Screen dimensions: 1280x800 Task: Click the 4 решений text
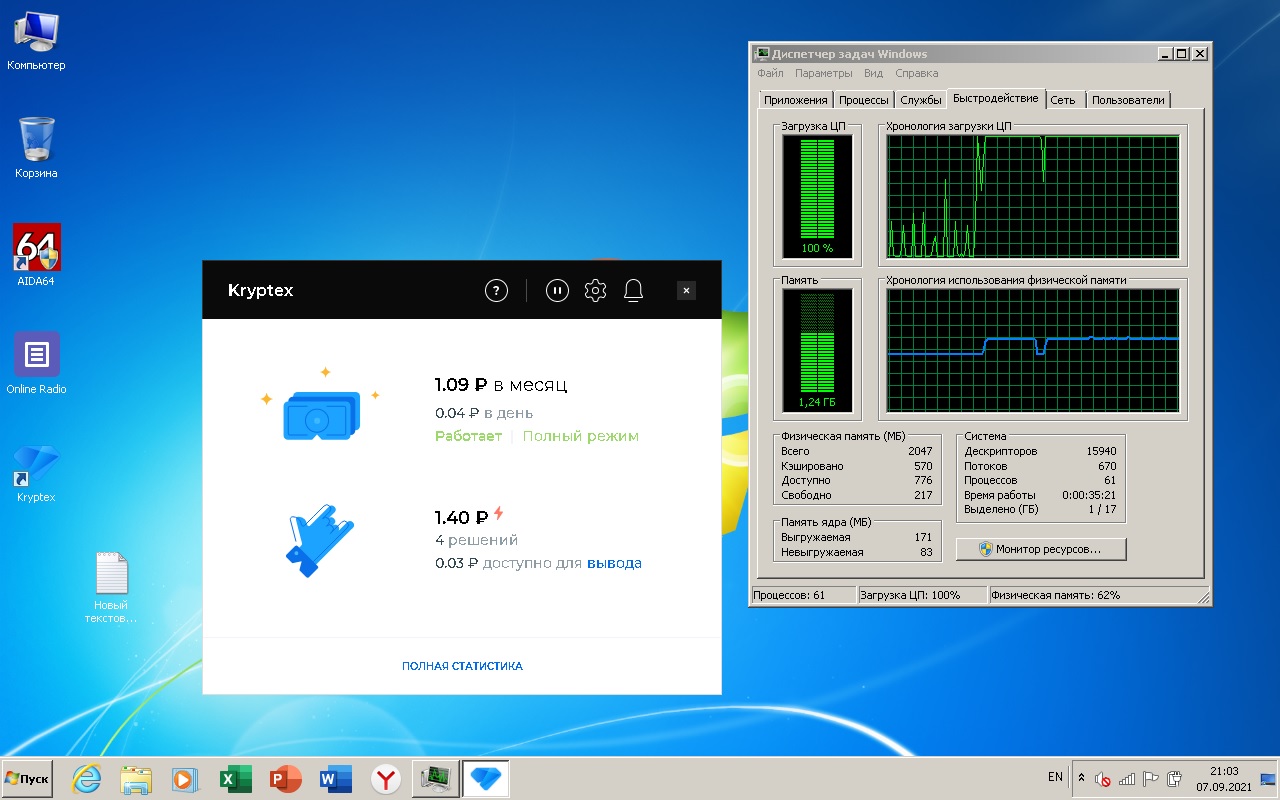pos(476,540)
